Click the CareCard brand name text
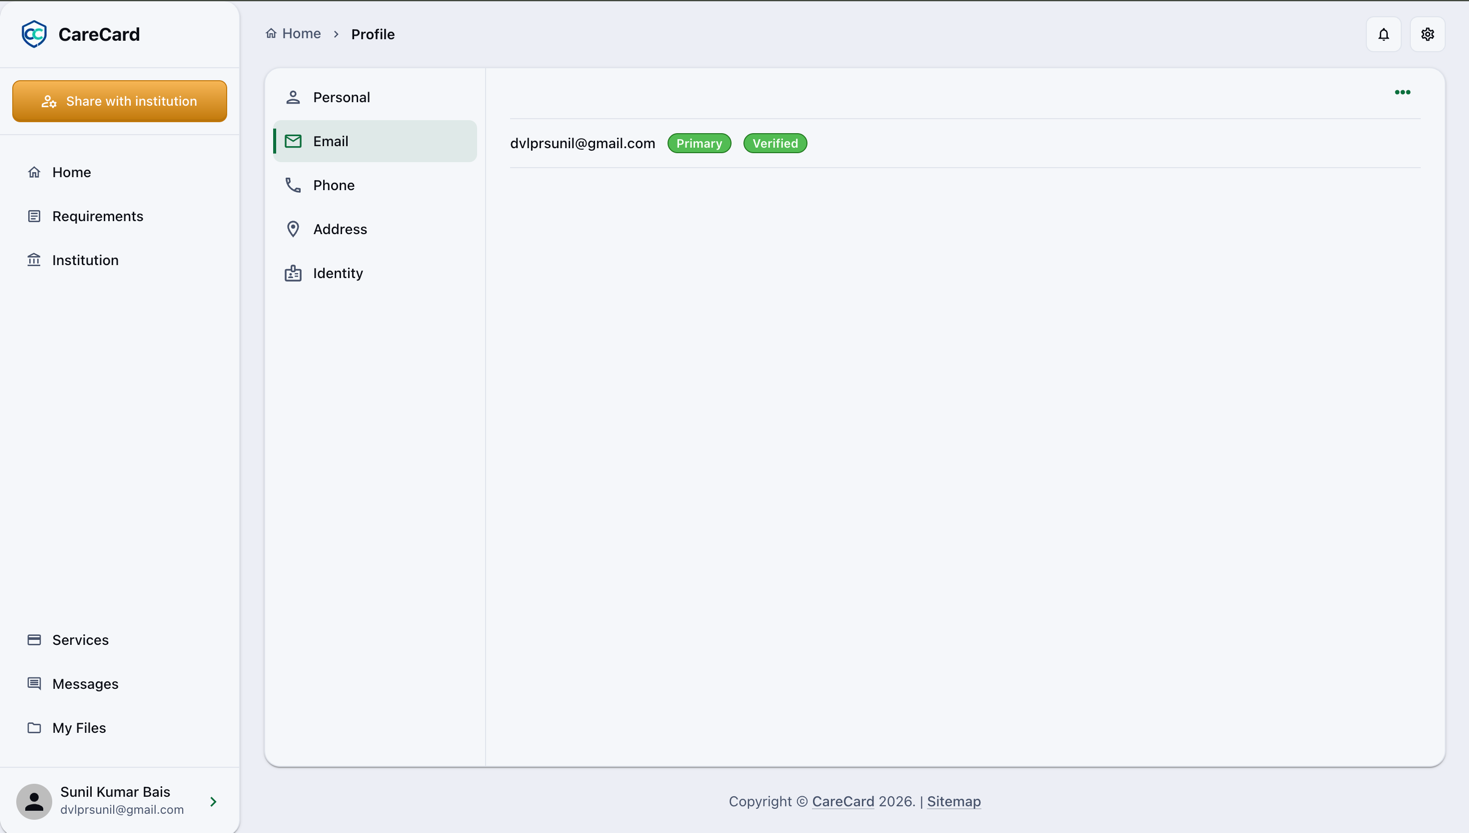The image size is (1469, 833). point(99,34)
